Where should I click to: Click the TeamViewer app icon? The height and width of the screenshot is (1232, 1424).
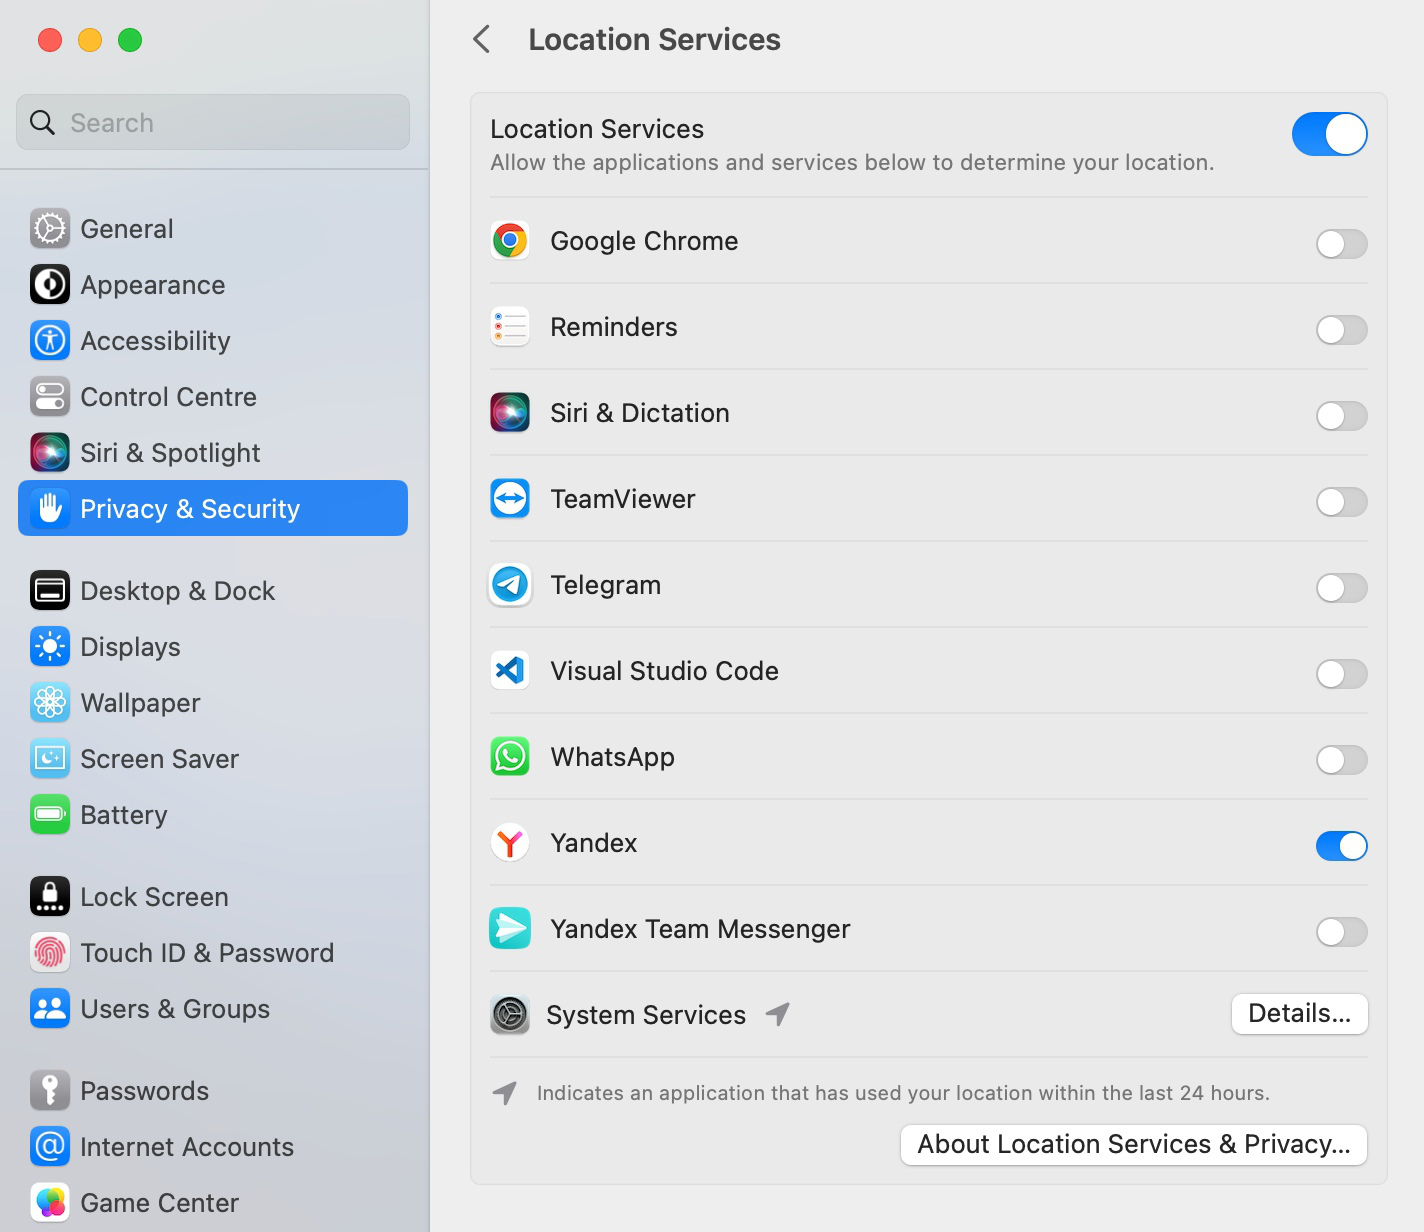510,499
